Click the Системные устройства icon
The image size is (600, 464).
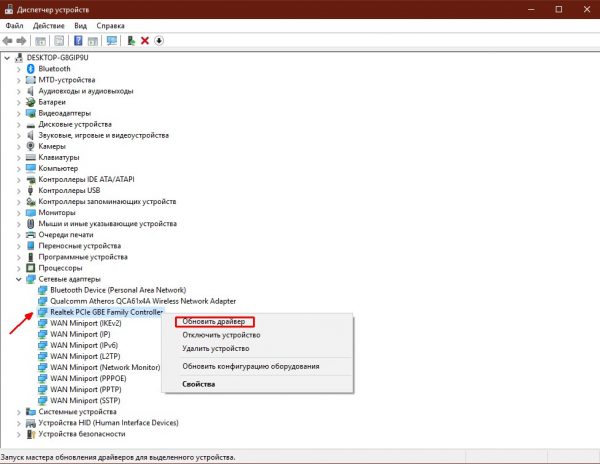(x=31, y=412)
